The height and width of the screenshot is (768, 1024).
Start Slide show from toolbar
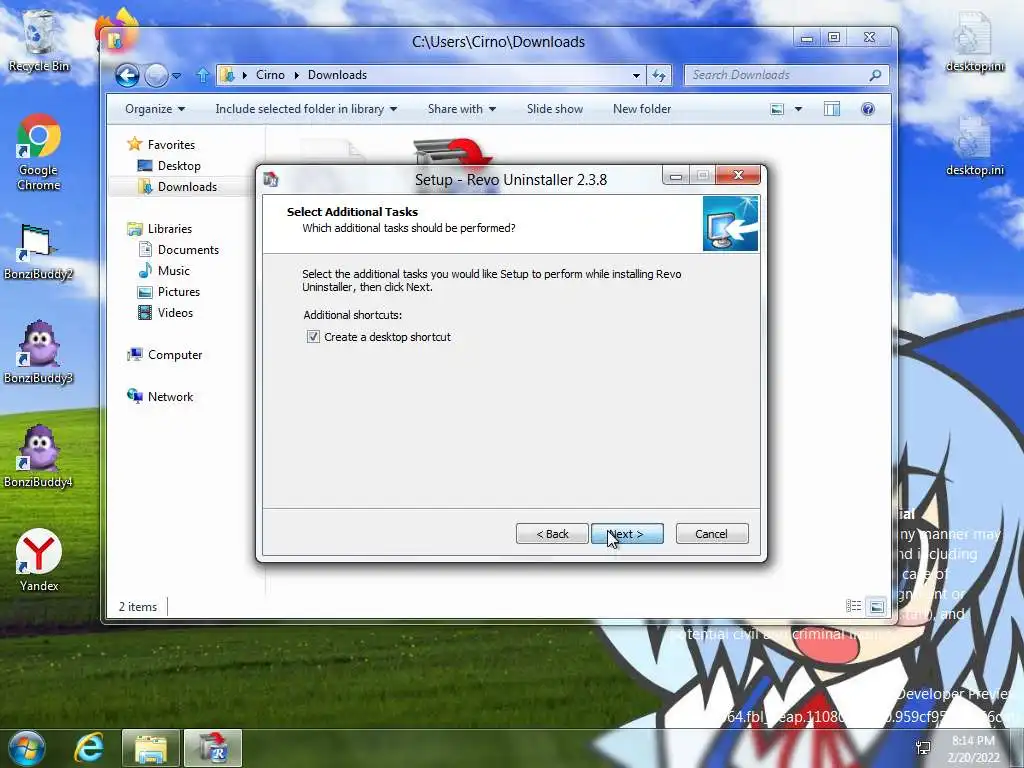pos(554,109)
